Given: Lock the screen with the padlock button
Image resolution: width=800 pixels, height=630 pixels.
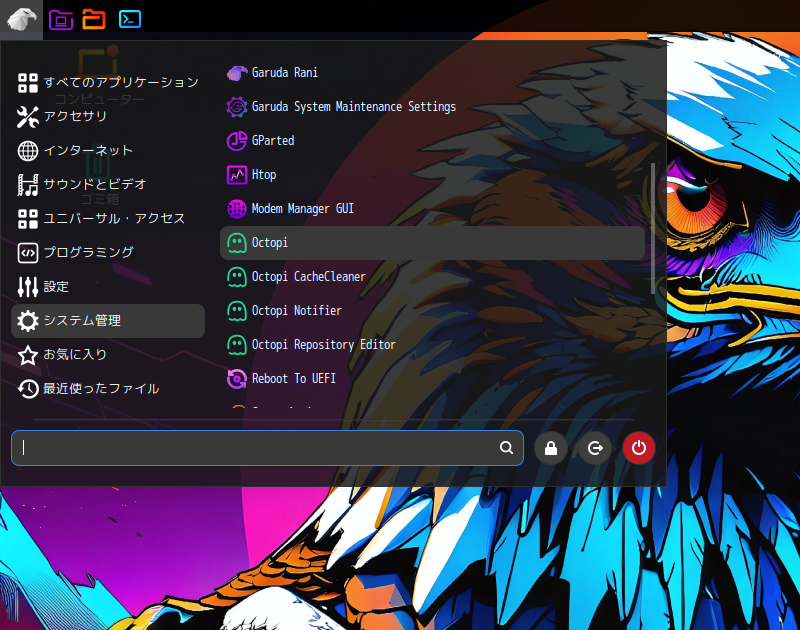Looking at the screenshot, I should point(551,448).
